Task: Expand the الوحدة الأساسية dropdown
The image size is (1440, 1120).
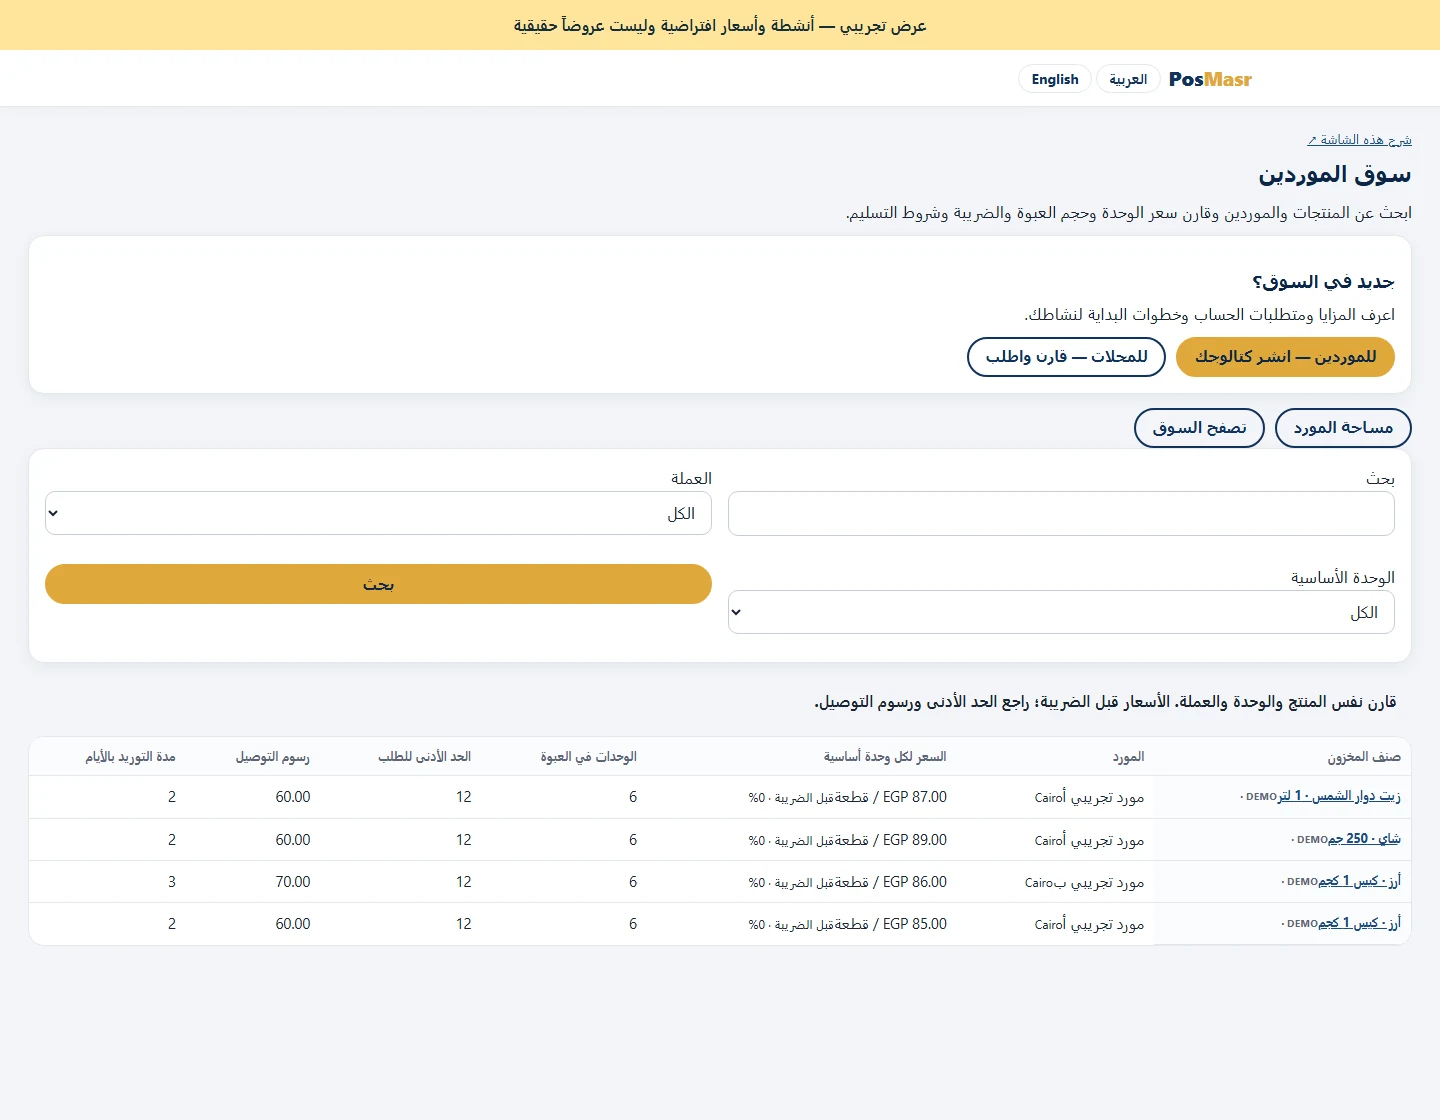Action: click(x=1061, y=612)
